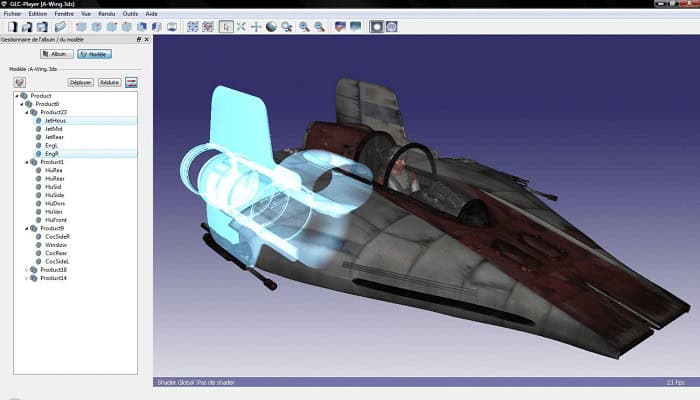Image resolution: width=700 pixels, height=400 pixels.
Task: Click the isometric view monitor icon
Action: pos(172,27)
